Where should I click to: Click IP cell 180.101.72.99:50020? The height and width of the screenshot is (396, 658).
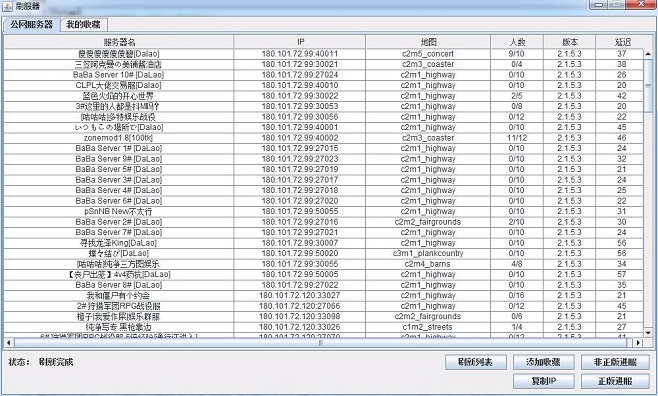pos(300,253)
